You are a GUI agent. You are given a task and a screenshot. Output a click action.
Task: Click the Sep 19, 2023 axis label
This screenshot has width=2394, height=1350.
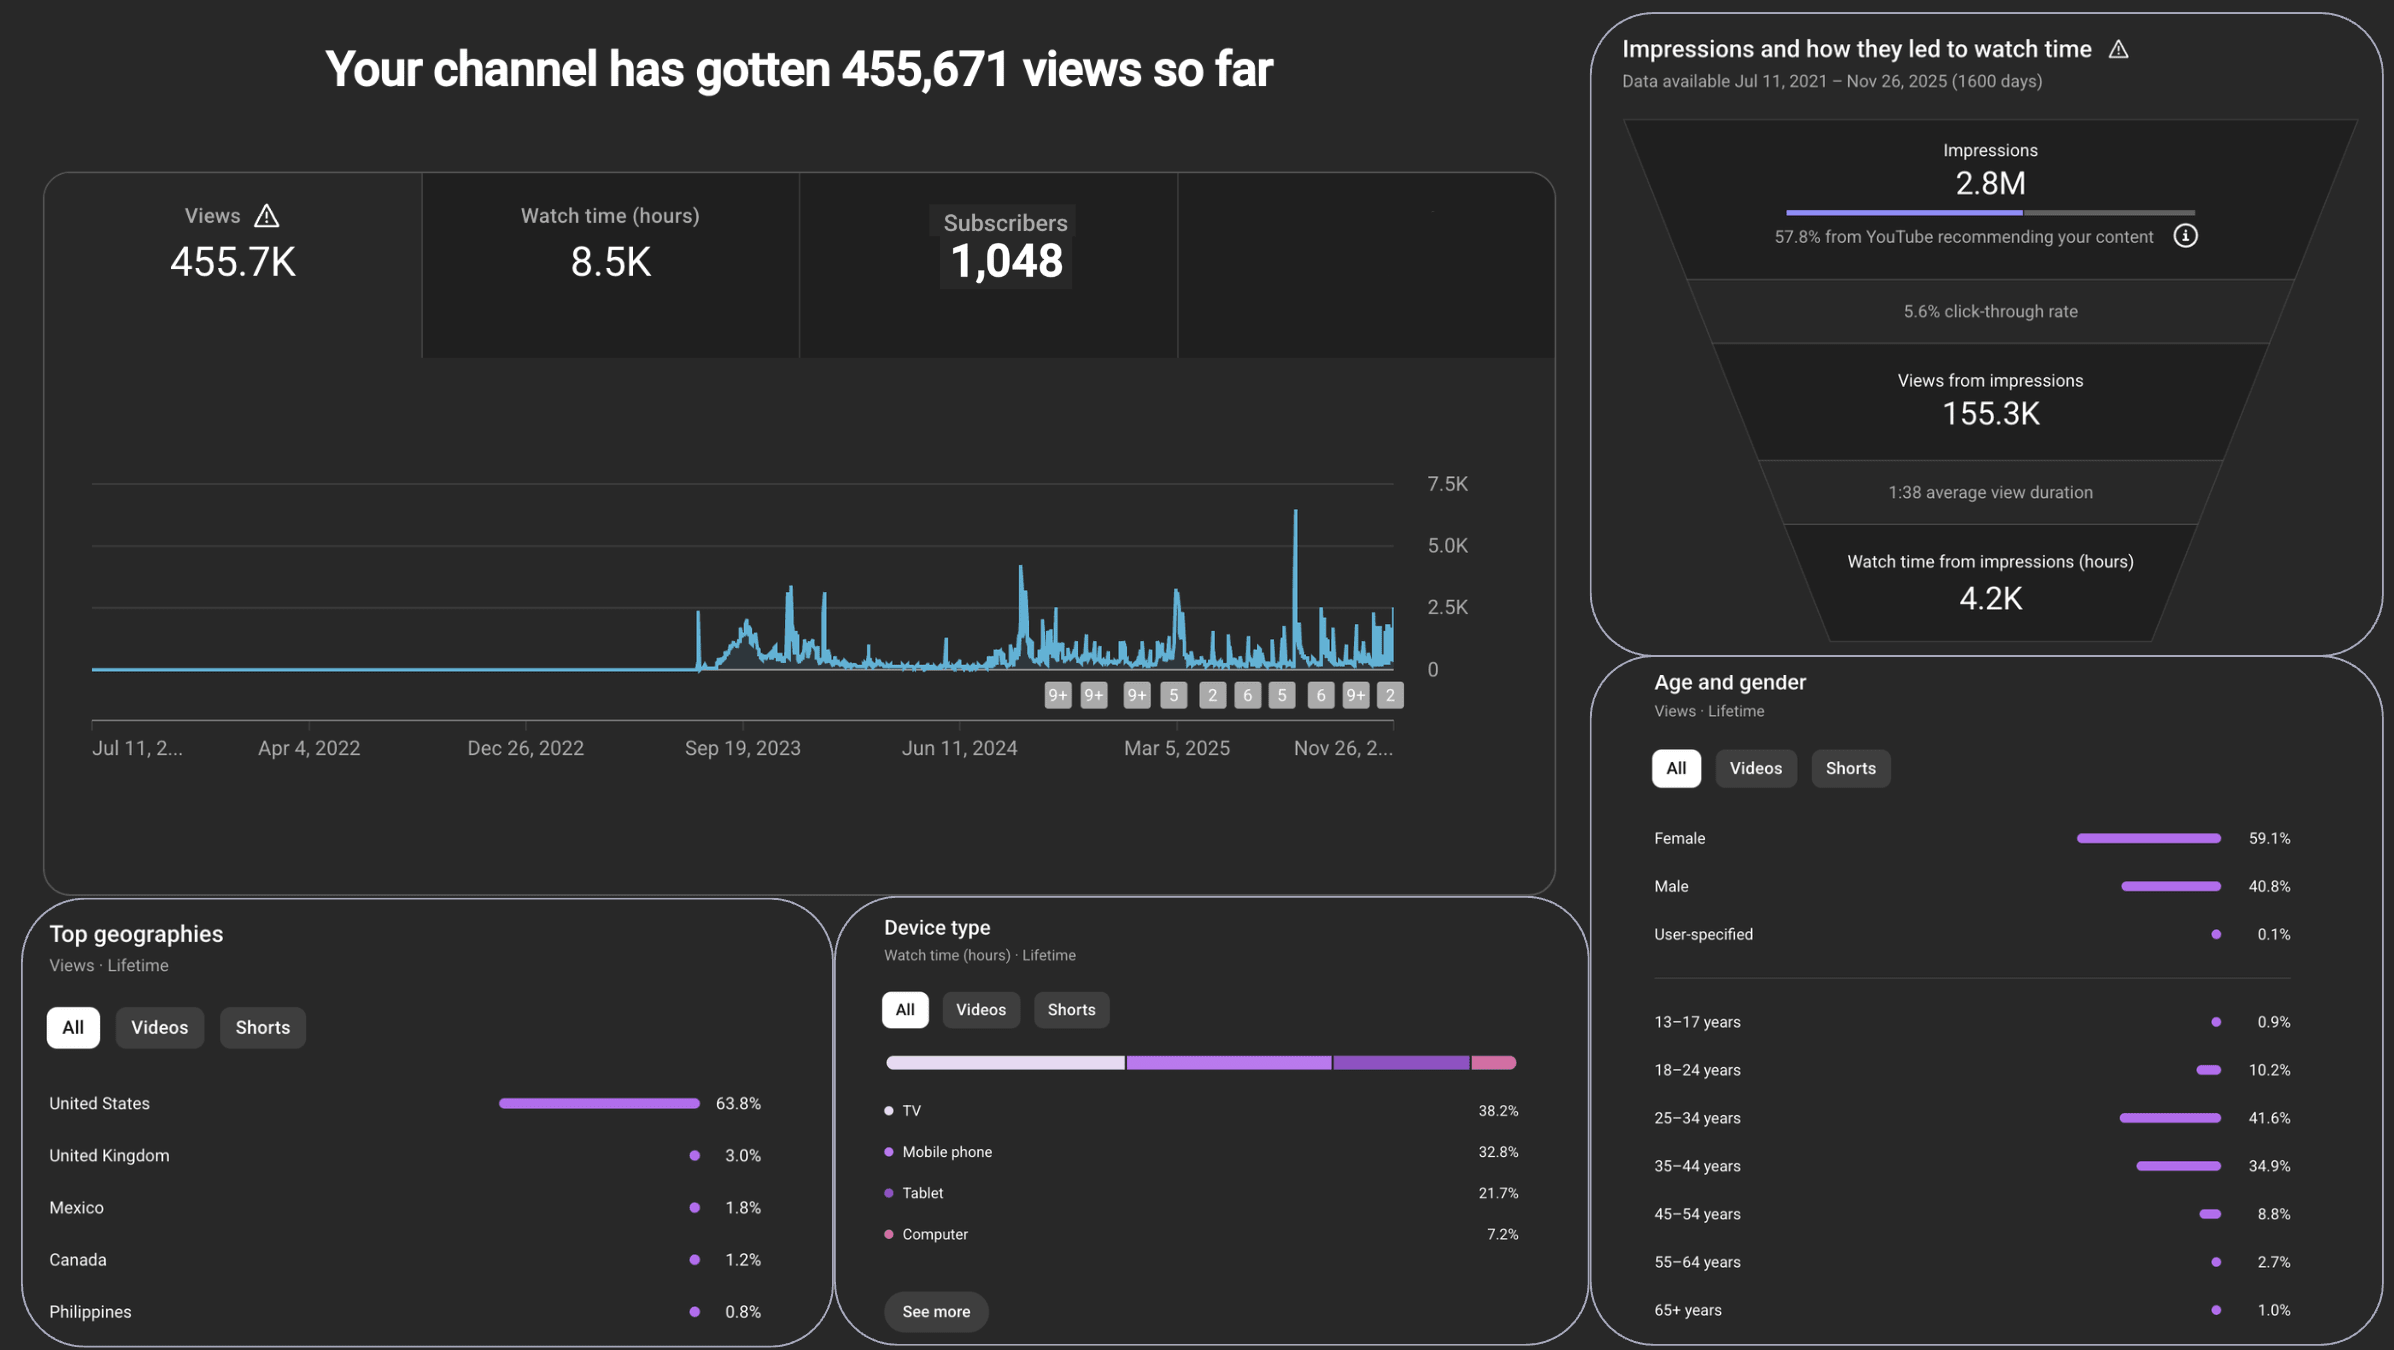click(742, 748)
